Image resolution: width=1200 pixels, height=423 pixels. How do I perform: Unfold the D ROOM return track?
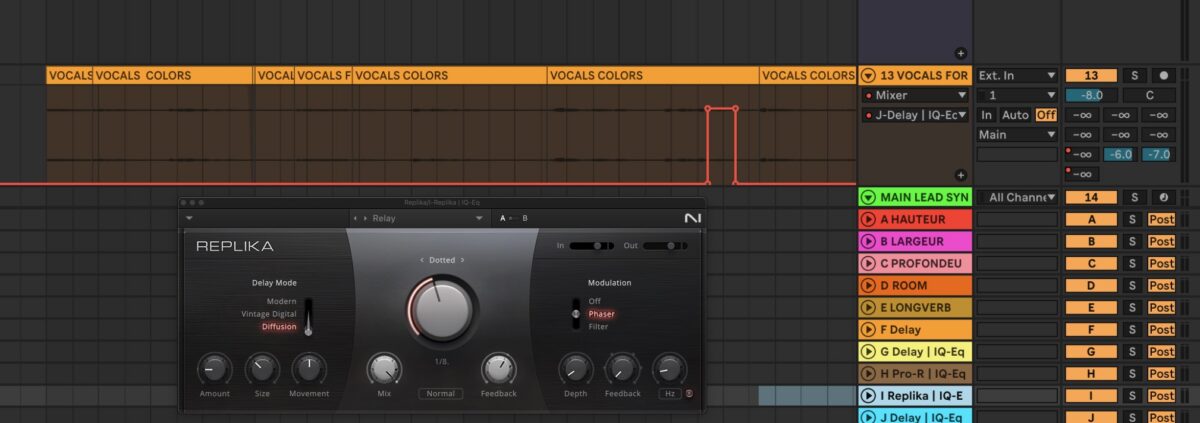(x=868, y=285)
